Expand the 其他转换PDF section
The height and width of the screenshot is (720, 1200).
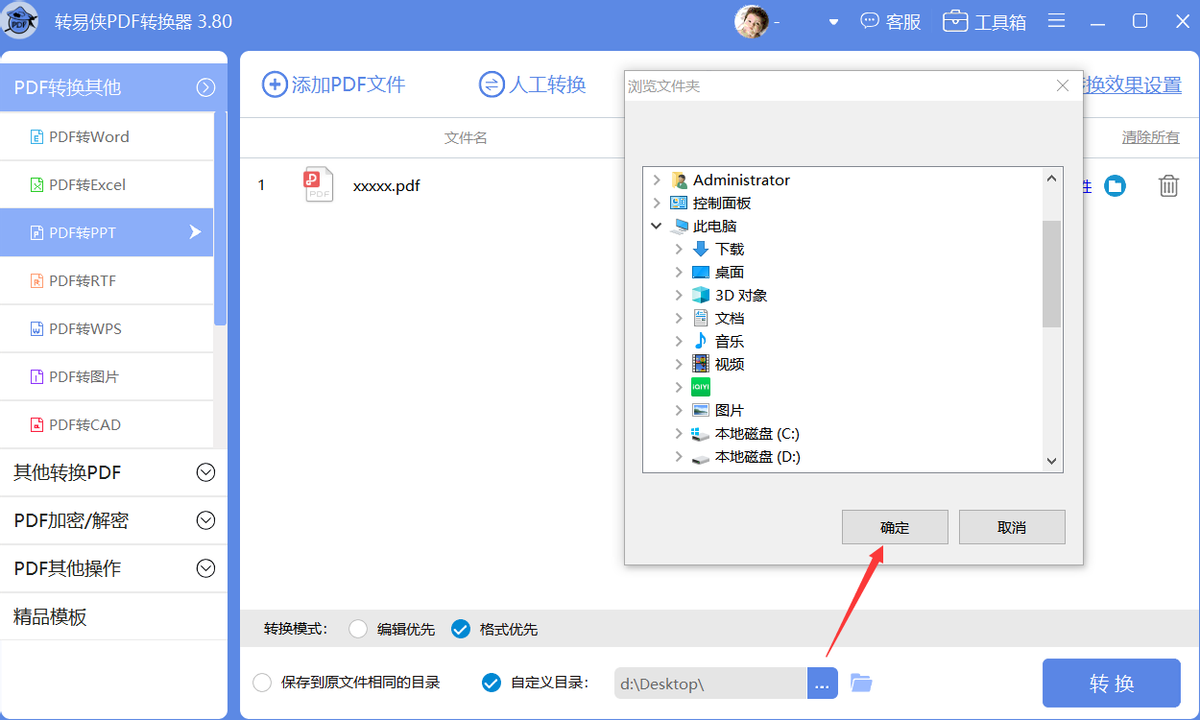(x=206, y=473)
